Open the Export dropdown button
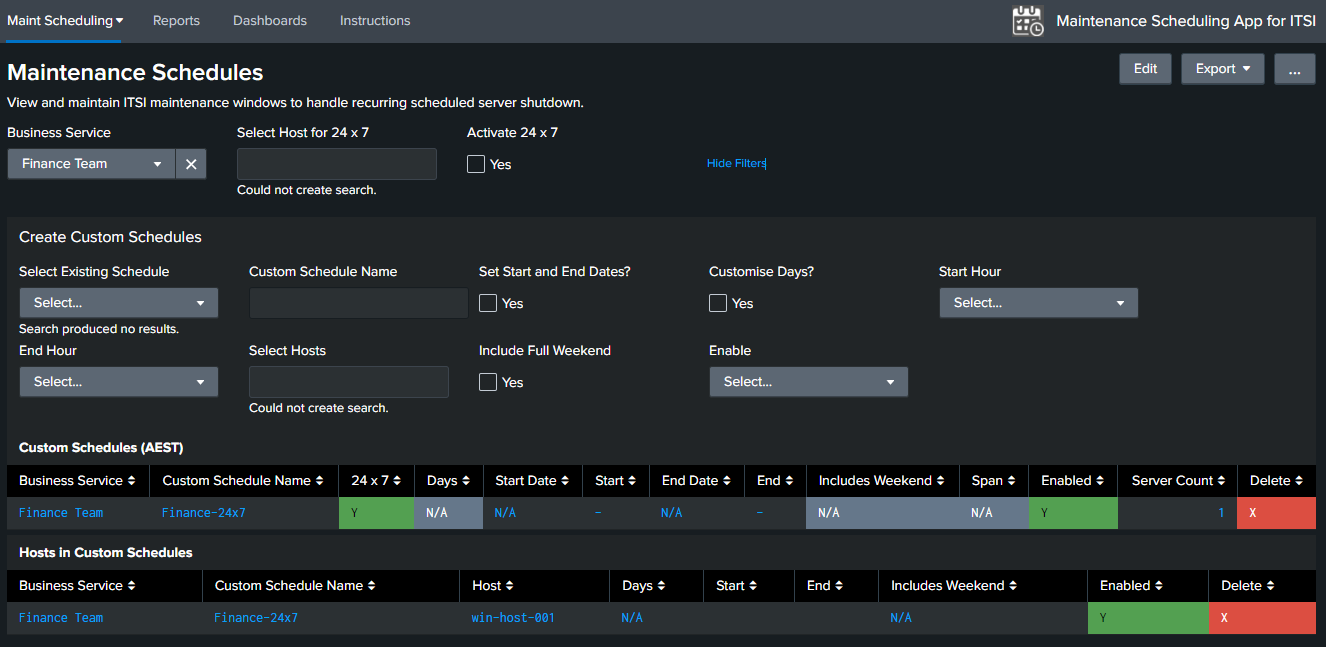Image resolution: width=1326 pixels, height=647 pixels. tap(1223, 69)
